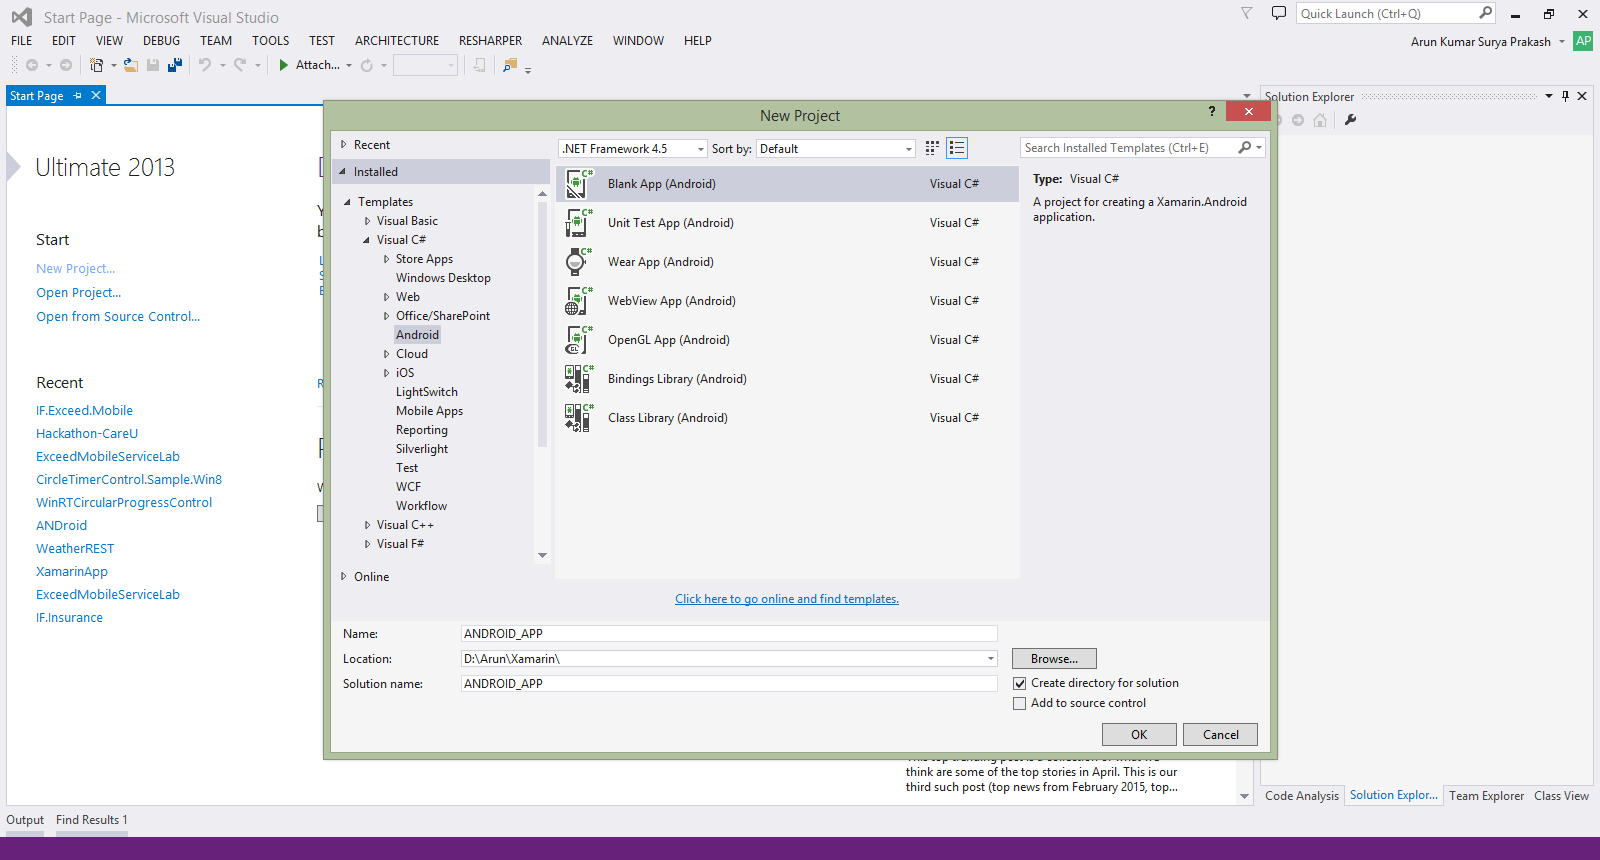The height and width of the screenshot is (860, 1600).
Task: Click Open Project... on the Start Page
Action: tap(79, 293)
